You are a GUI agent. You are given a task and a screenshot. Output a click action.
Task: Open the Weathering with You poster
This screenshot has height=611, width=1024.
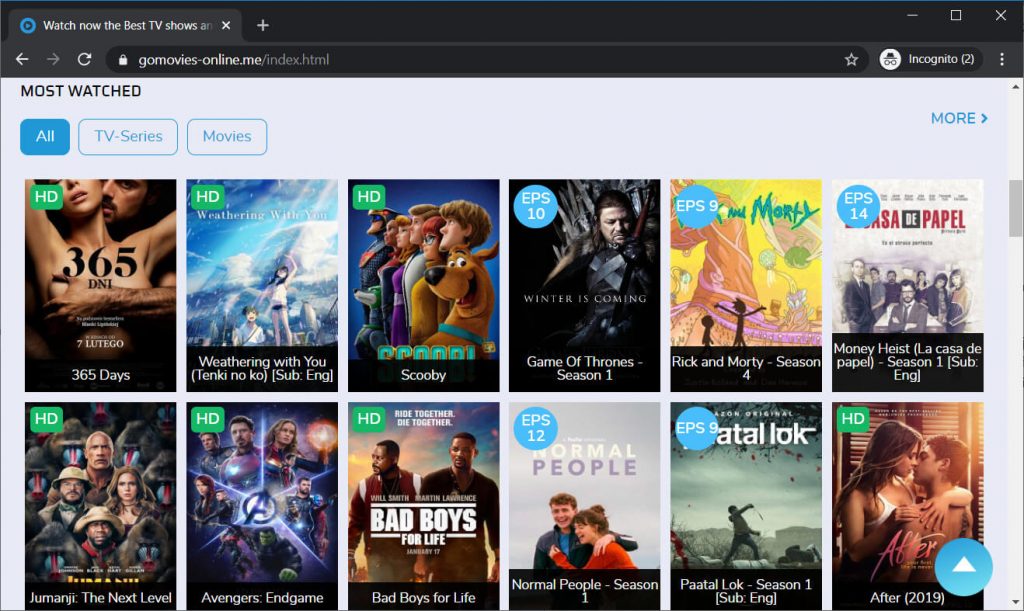pos(262,285)
